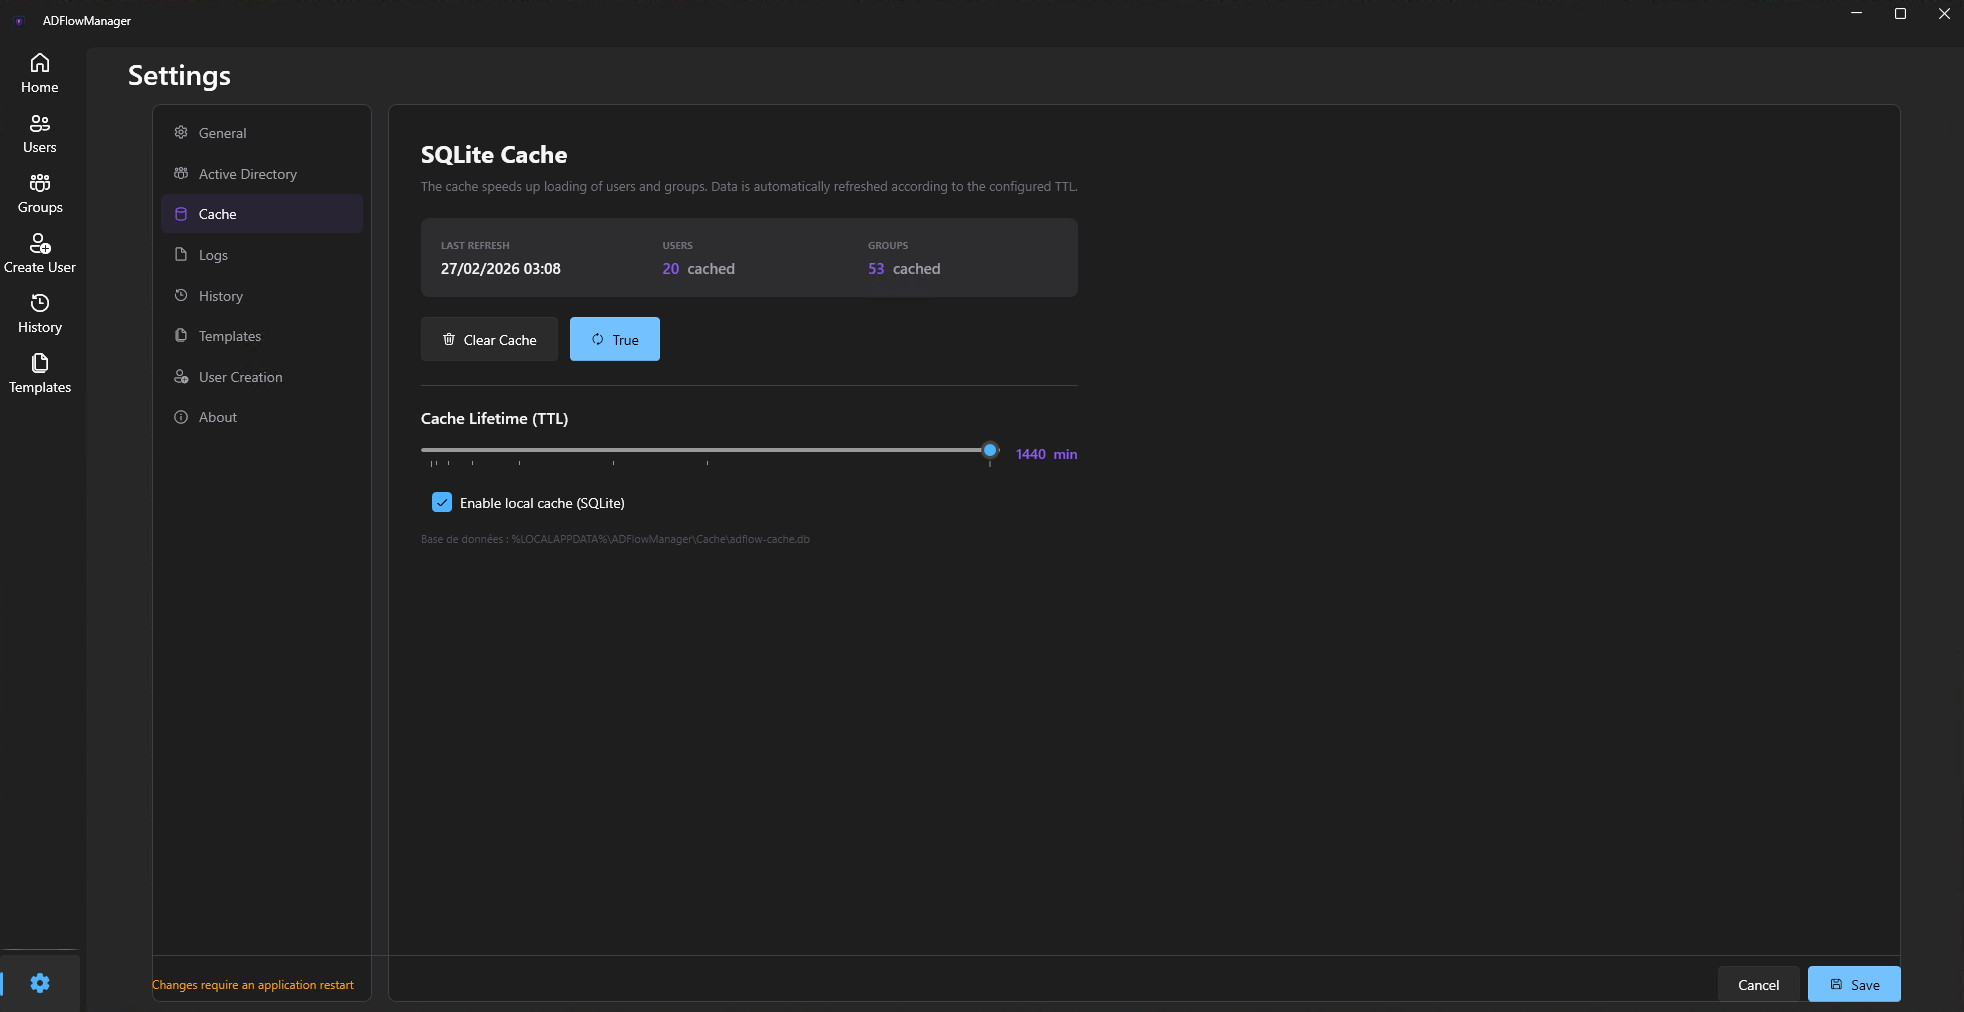Switch to Active Directory settings
Image resolution: width=1964 pixels, height=1012 pixels.
coord(247,174)
